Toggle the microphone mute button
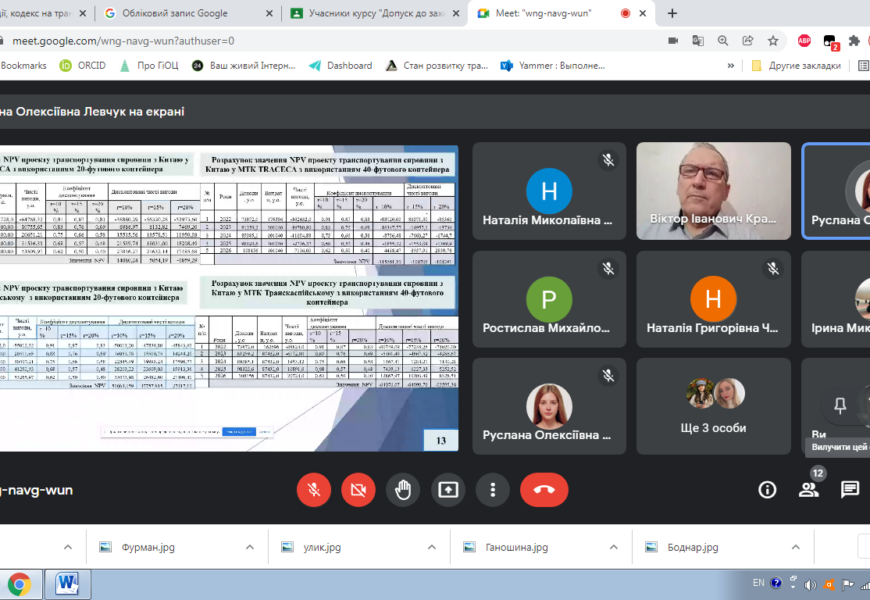 pos(313,489)
